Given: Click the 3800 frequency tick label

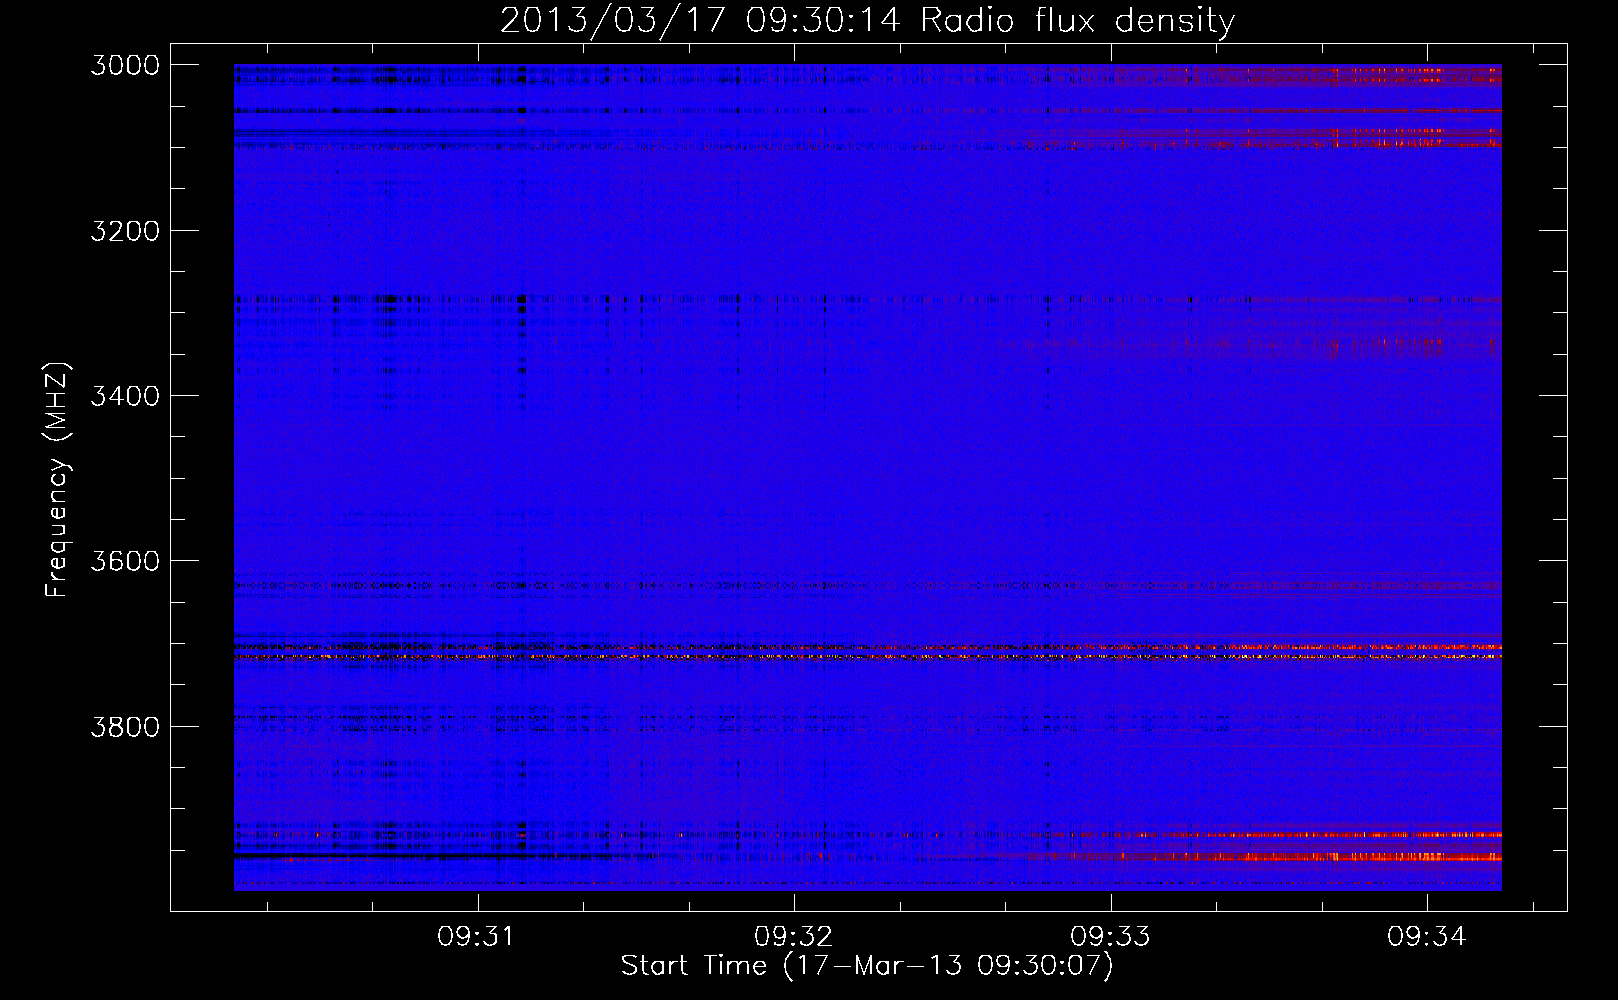Looking at the screenshot, I should (125, 727).
